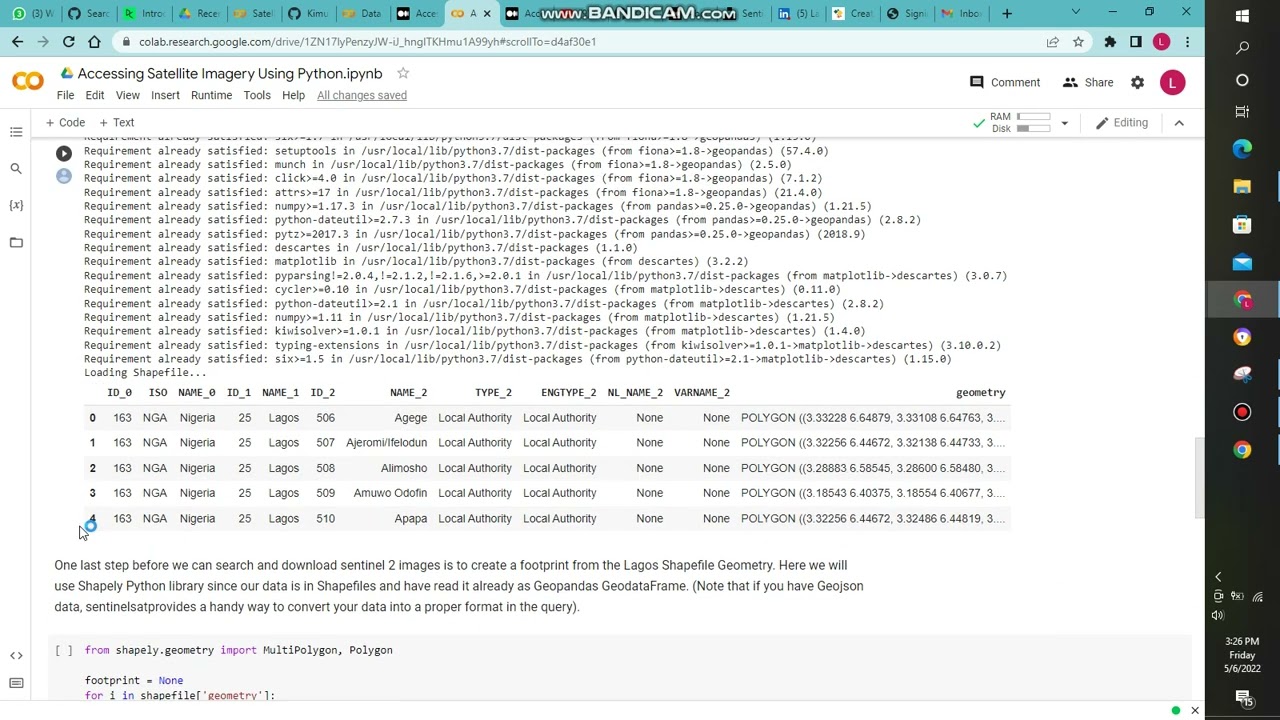This screenshot has height=720, width=1280.
Task: Add a new Code cell
Action: 65,123
